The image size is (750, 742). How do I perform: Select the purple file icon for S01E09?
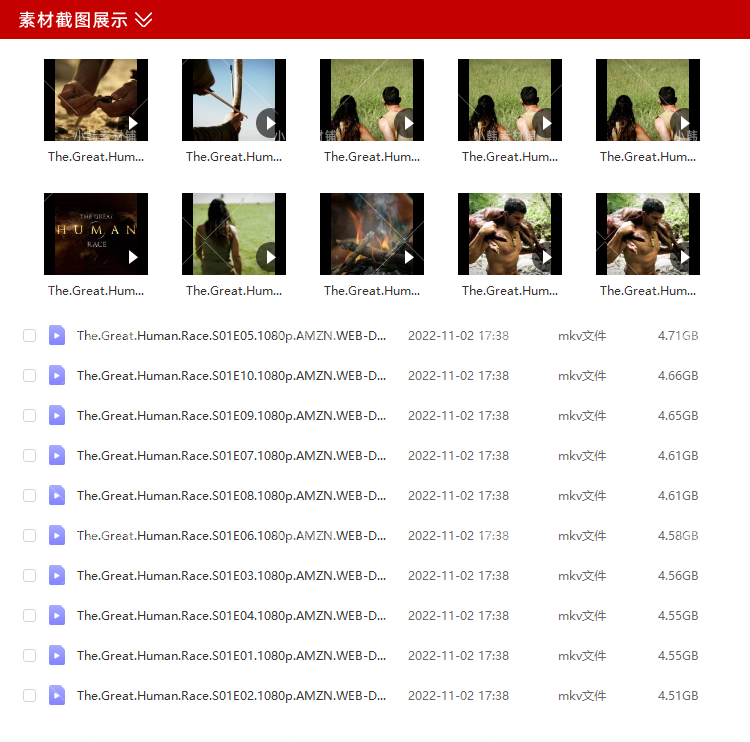(57, 416)
